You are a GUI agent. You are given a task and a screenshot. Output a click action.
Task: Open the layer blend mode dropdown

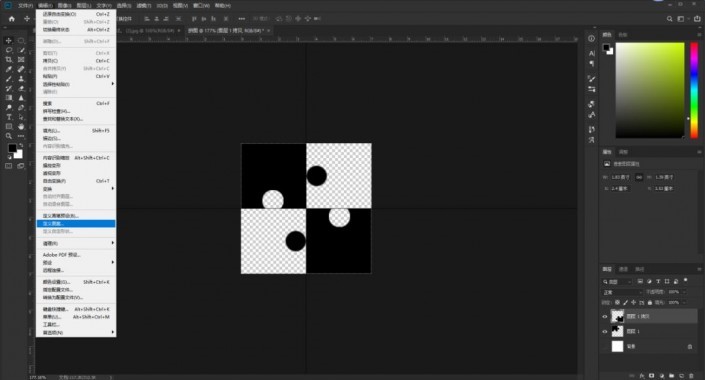coord(622,292)
